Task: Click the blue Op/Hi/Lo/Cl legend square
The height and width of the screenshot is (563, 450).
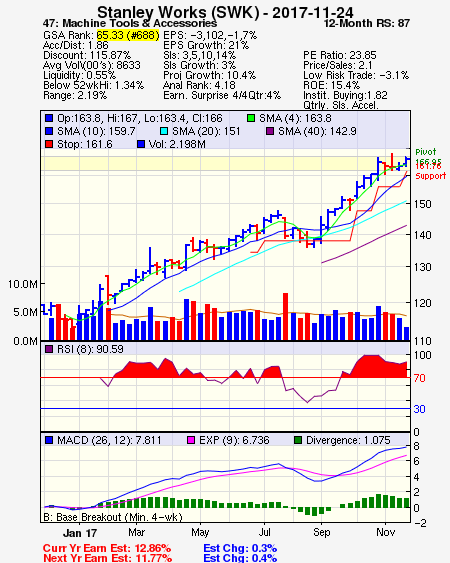Action: coord(49,118)
